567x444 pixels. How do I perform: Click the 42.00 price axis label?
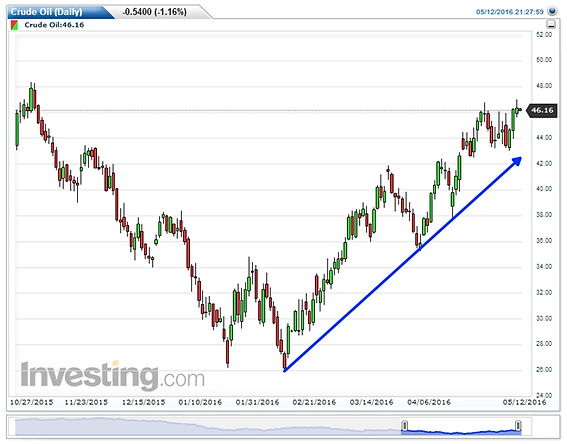pyautogui.click(x=544, y=163)
